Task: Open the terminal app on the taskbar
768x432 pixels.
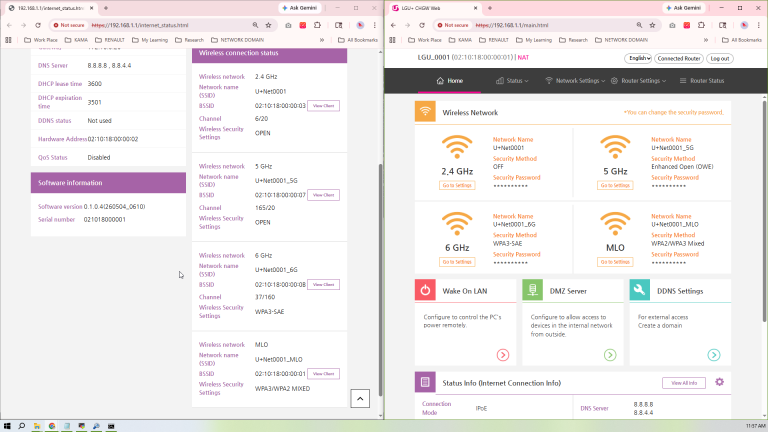Action: pyautogui.click(x=111, y=426)
